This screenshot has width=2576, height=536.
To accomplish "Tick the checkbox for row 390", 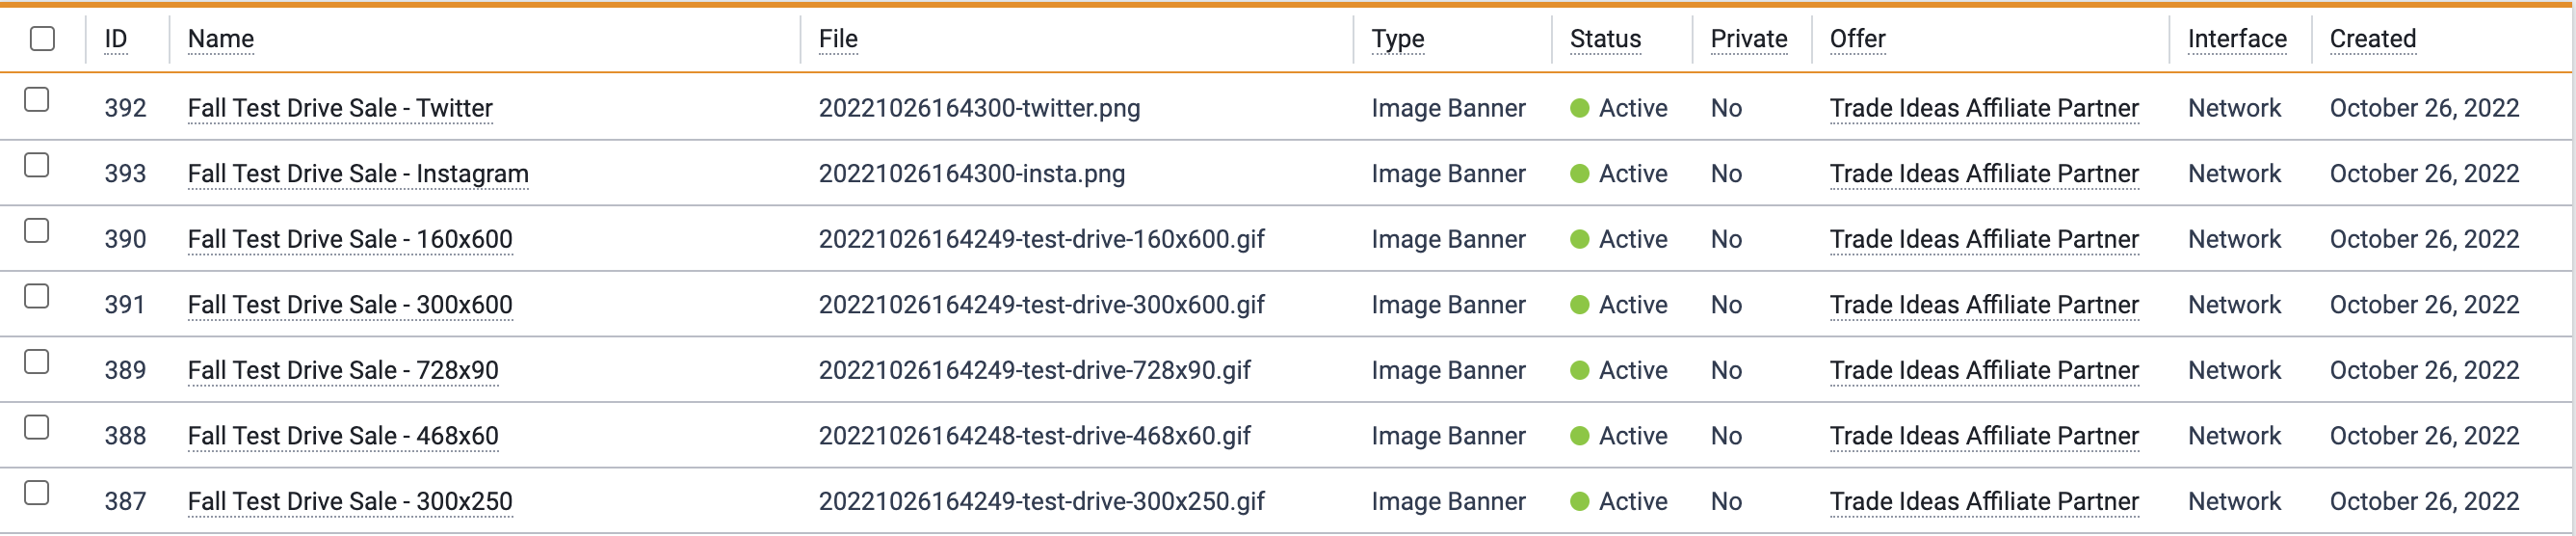I will click(x=37, y=231).
